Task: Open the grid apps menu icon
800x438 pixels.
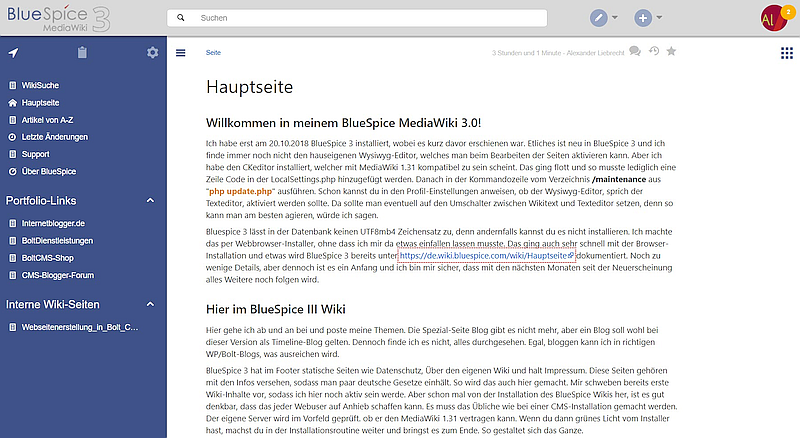Action: tap(787, 53)
